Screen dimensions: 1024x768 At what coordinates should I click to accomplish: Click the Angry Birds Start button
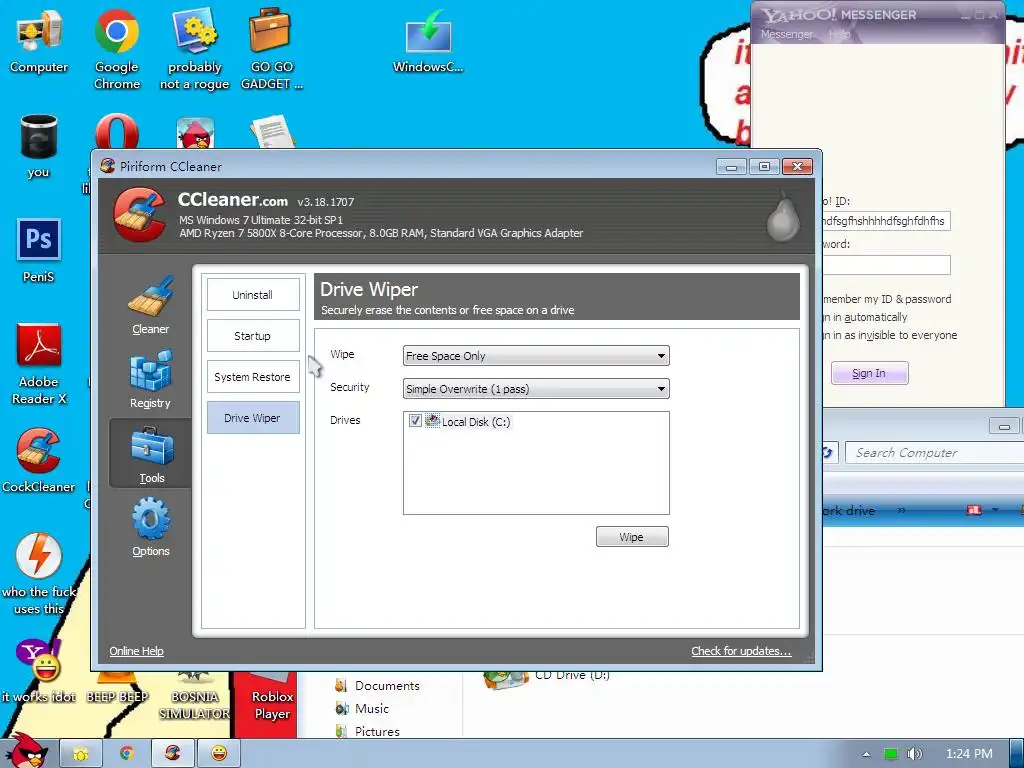click(x=26, y=751)
